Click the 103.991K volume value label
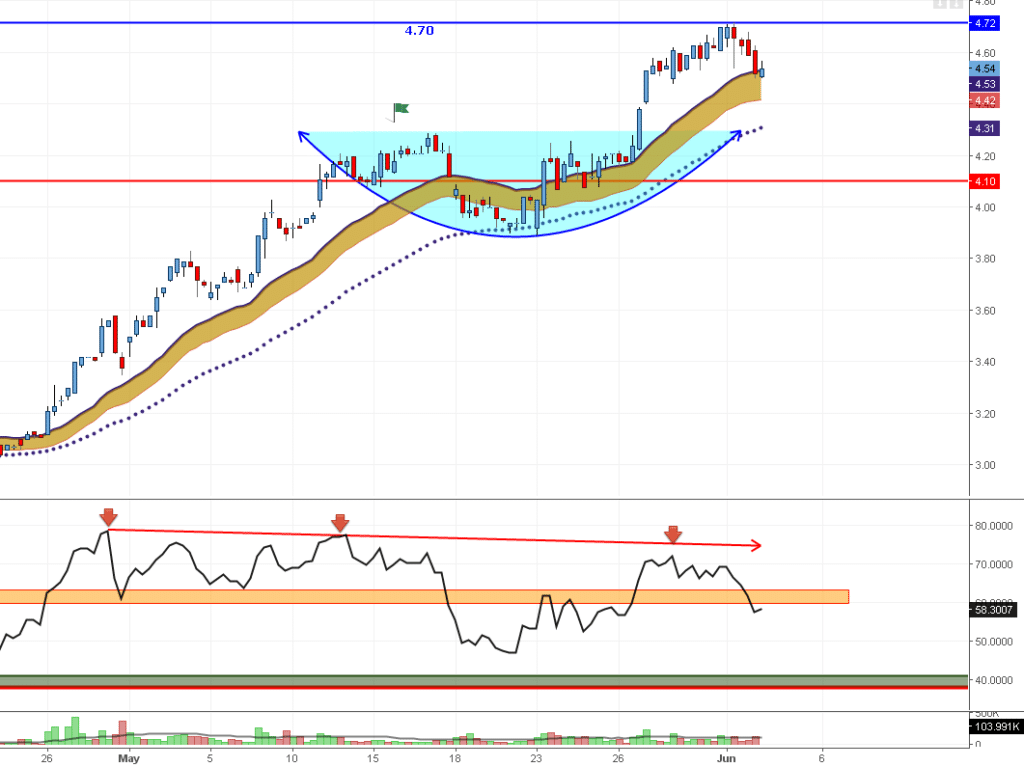The width and height of the screenshot is (1024, 767). click(x=995, y=726)
